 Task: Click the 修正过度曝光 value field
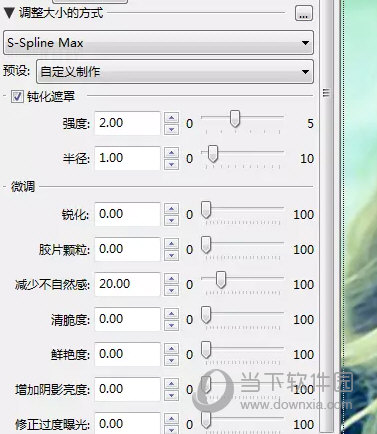[127, 423]
